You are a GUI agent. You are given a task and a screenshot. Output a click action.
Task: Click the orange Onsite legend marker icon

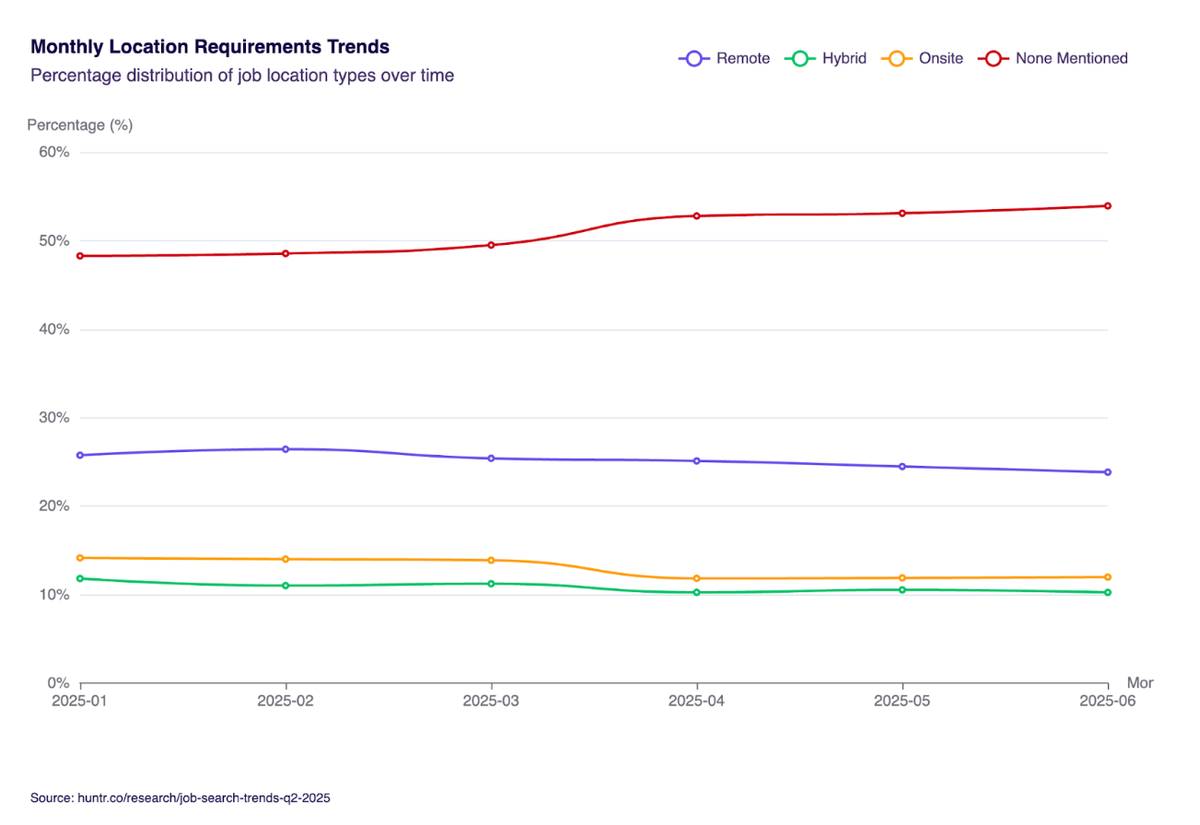pos(896,58)
